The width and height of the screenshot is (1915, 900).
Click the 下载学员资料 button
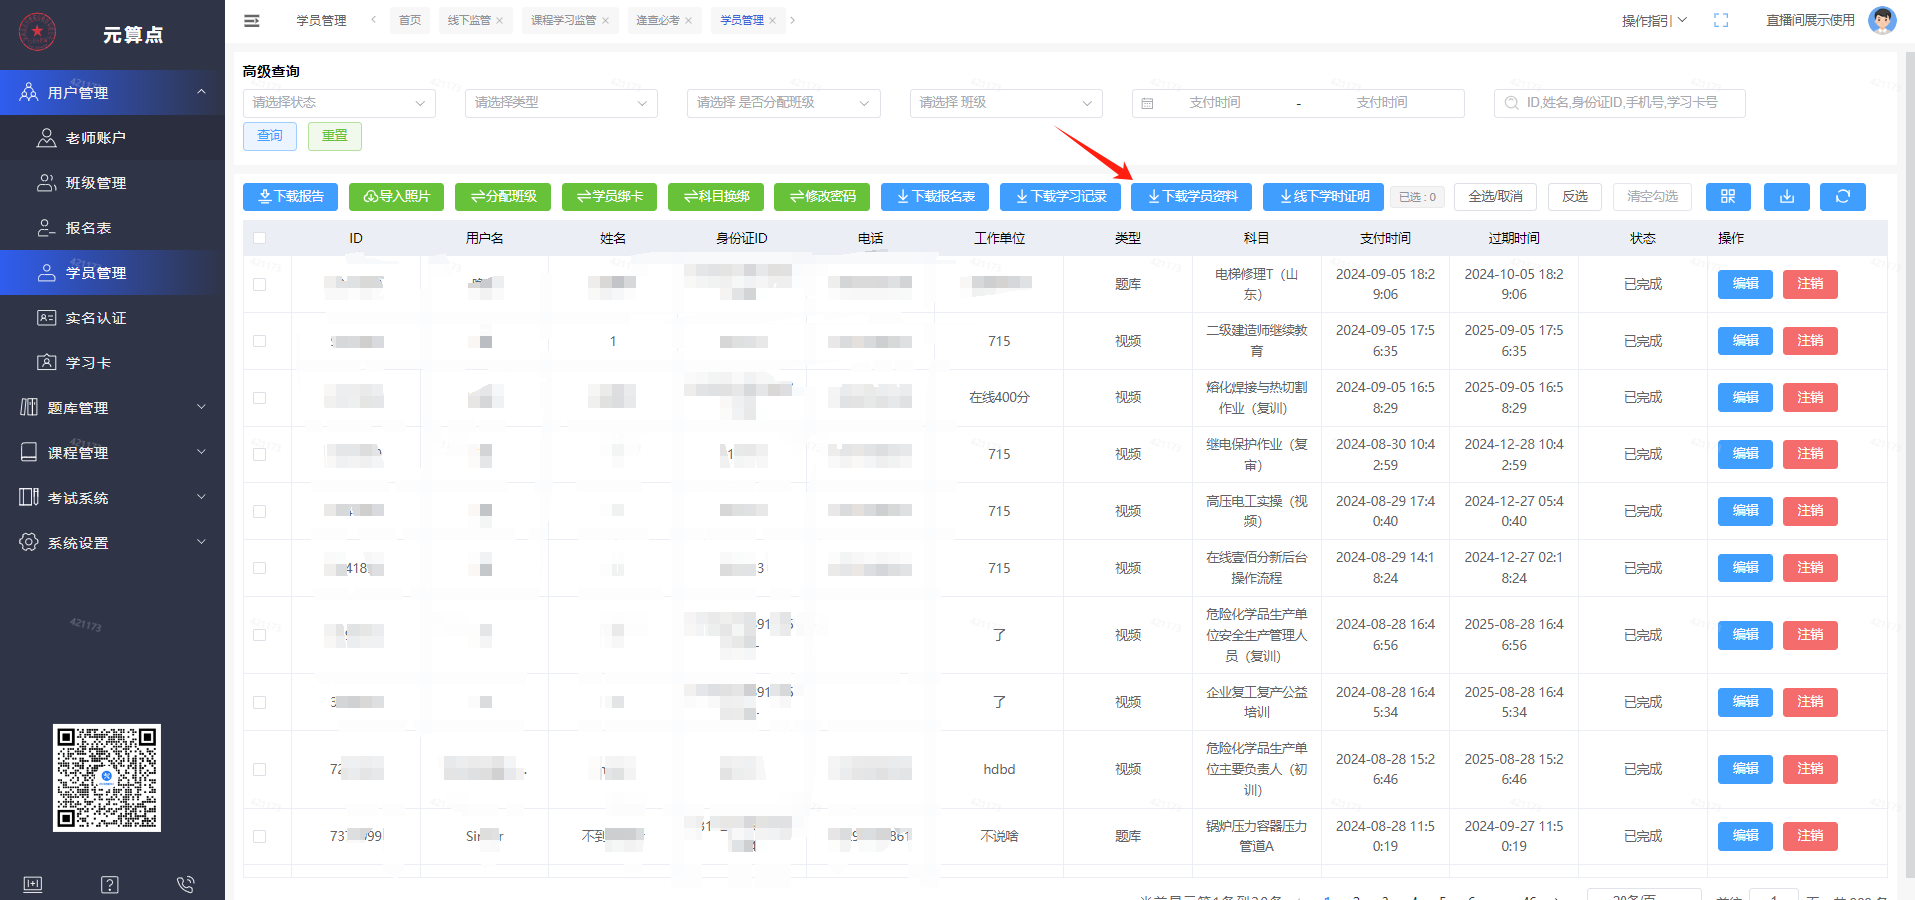(x=1192, y=197)
